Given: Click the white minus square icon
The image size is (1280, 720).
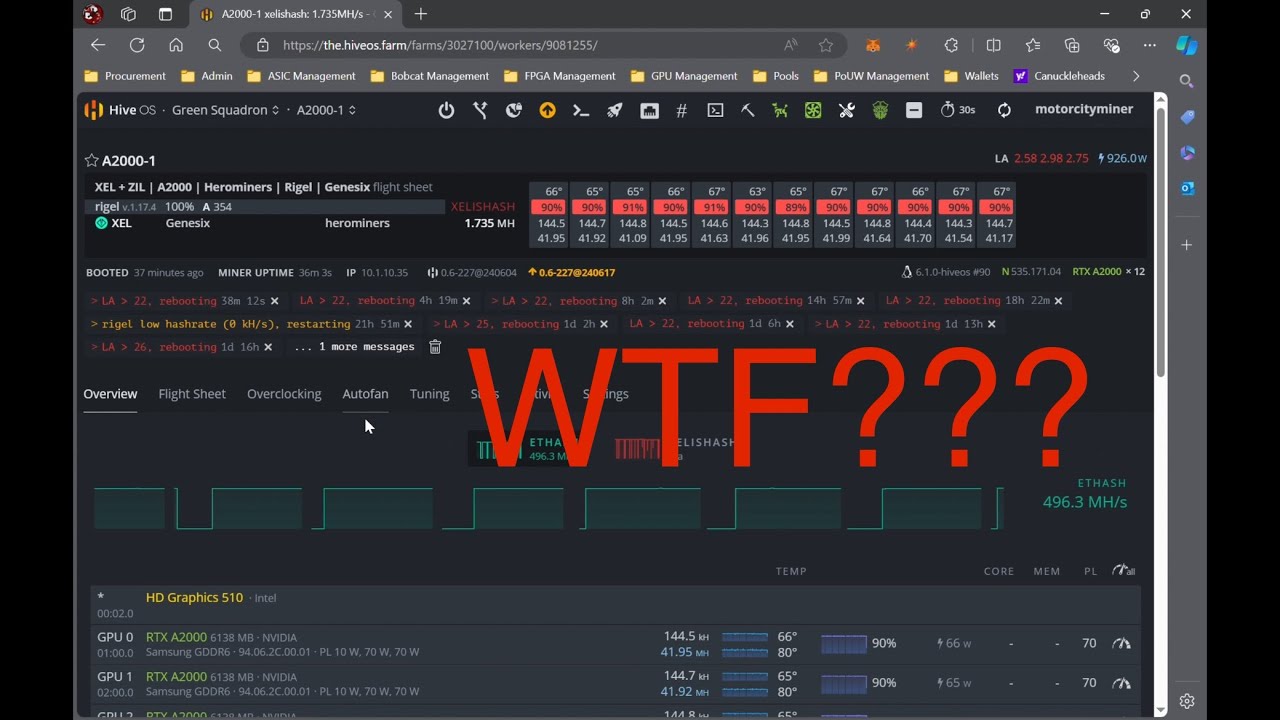Looking at the screenshot, I should coord(914,110).
